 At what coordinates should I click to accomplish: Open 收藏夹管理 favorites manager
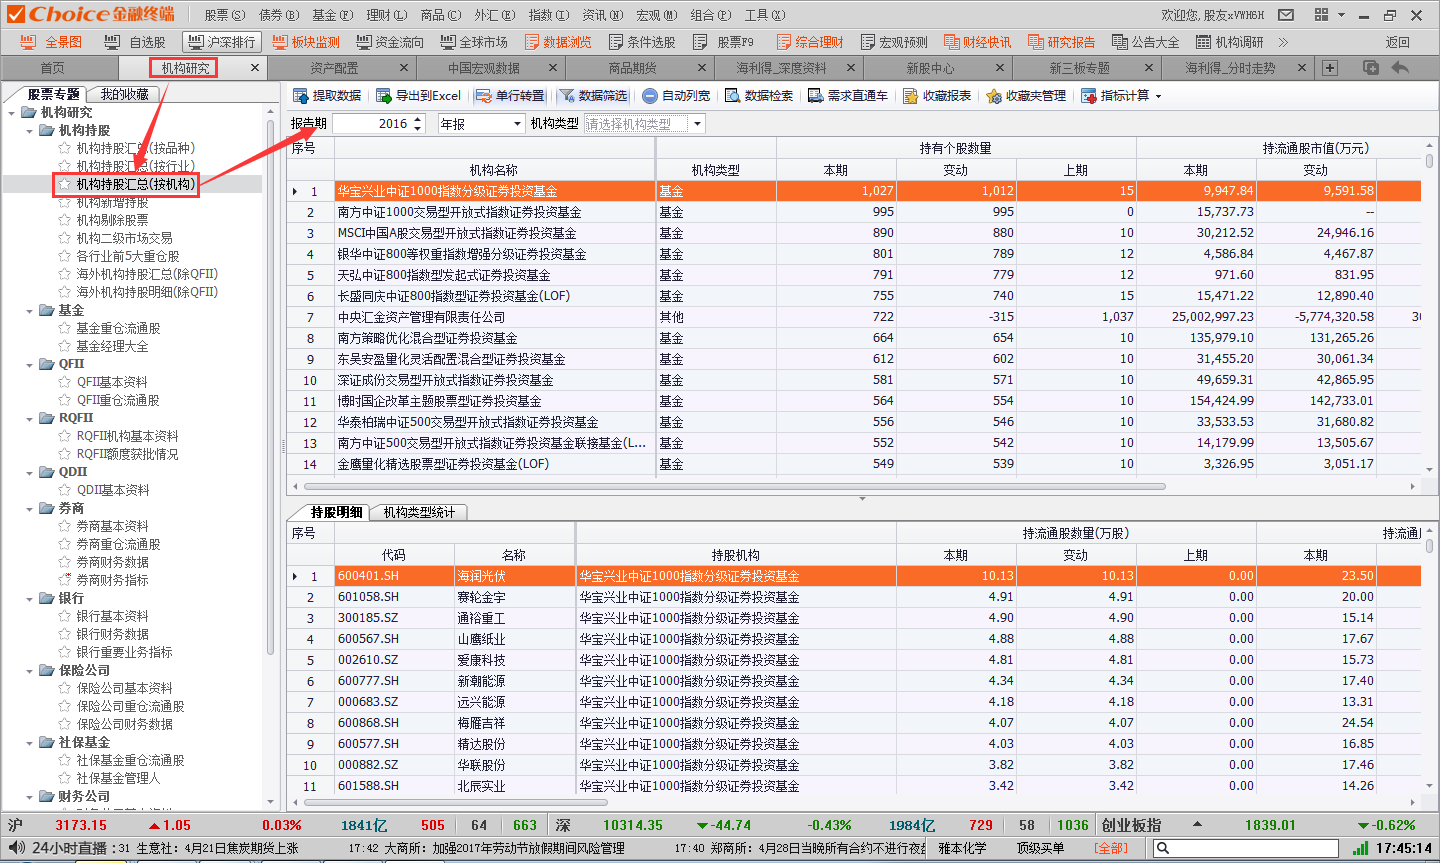(x=994, y=96)
